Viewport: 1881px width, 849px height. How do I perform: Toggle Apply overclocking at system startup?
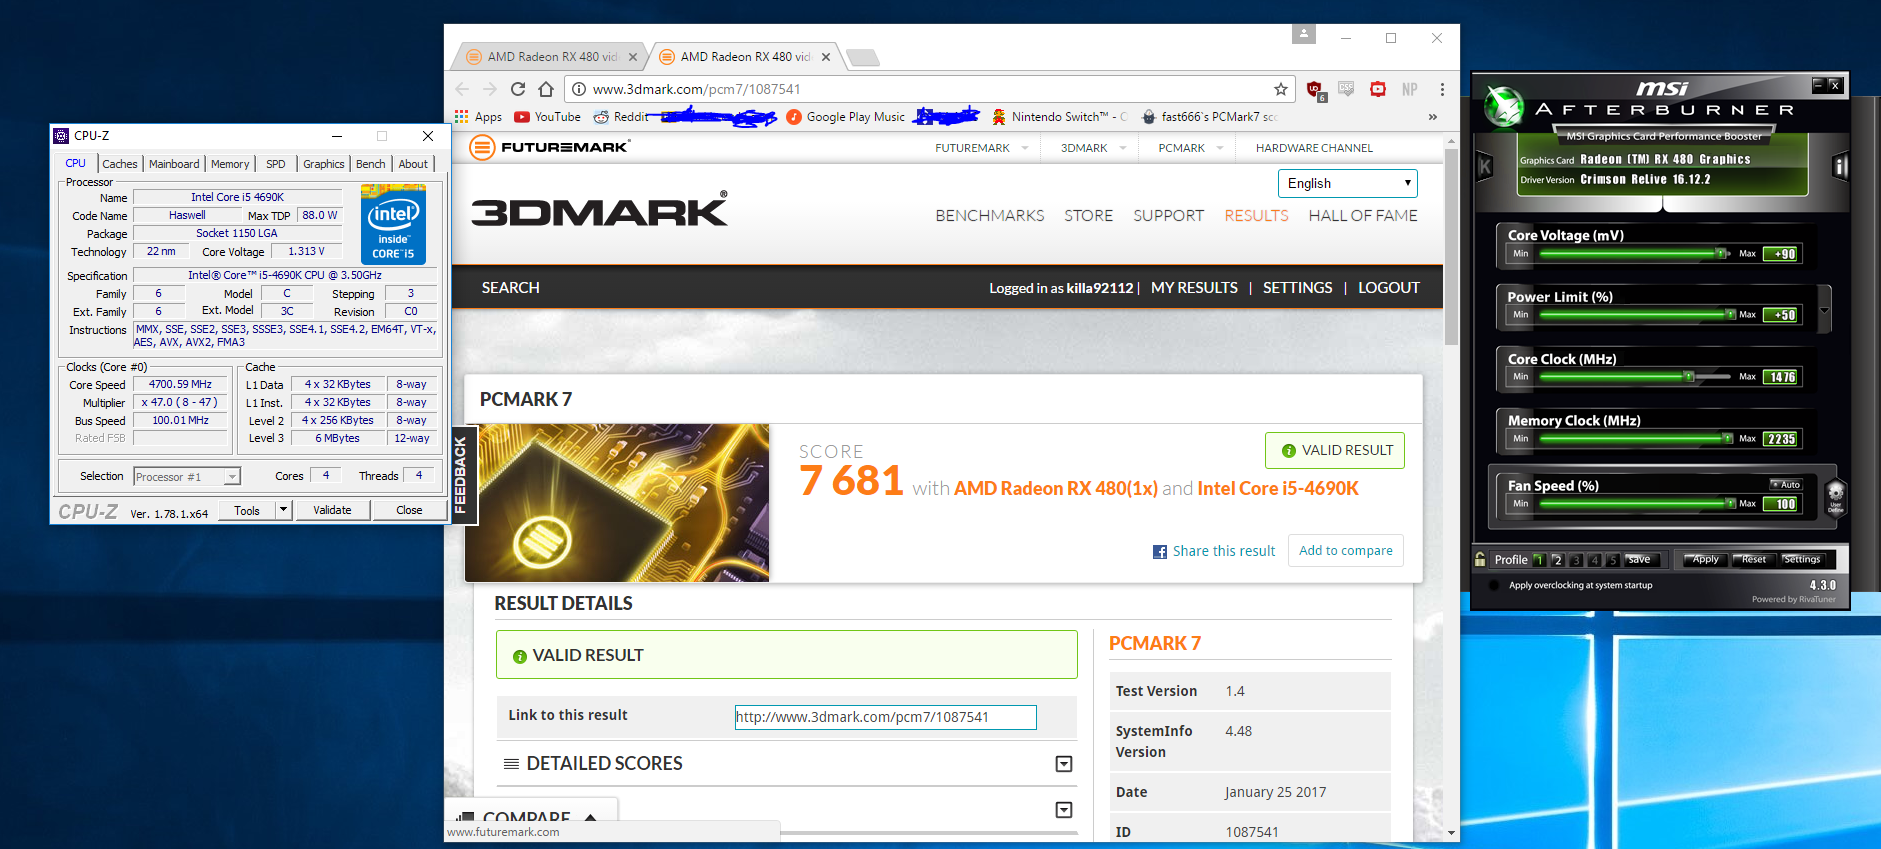(1495, 585)
